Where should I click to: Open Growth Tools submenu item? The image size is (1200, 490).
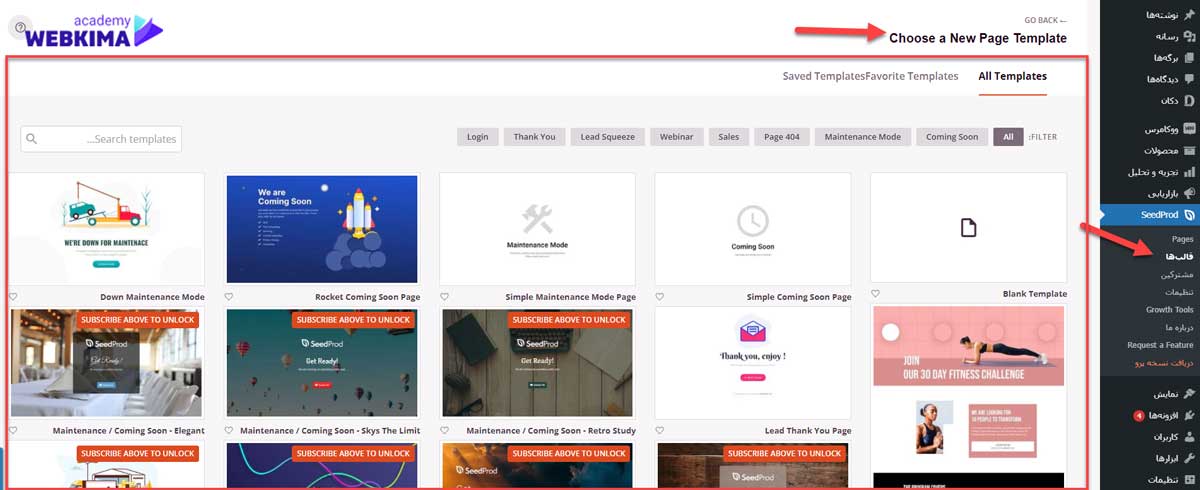[1170, 310]
